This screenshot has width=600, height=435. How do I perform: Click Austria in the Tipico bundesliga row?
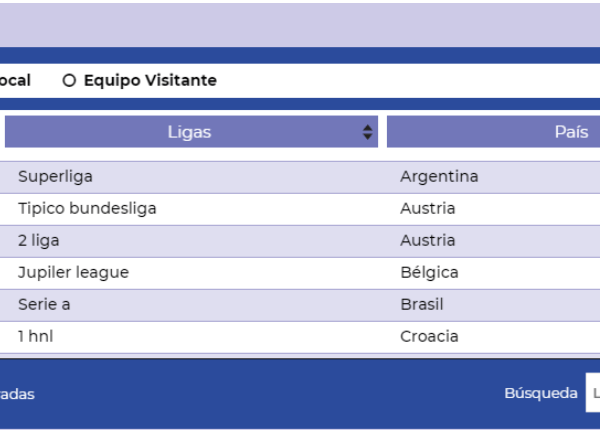coord(427,209)
